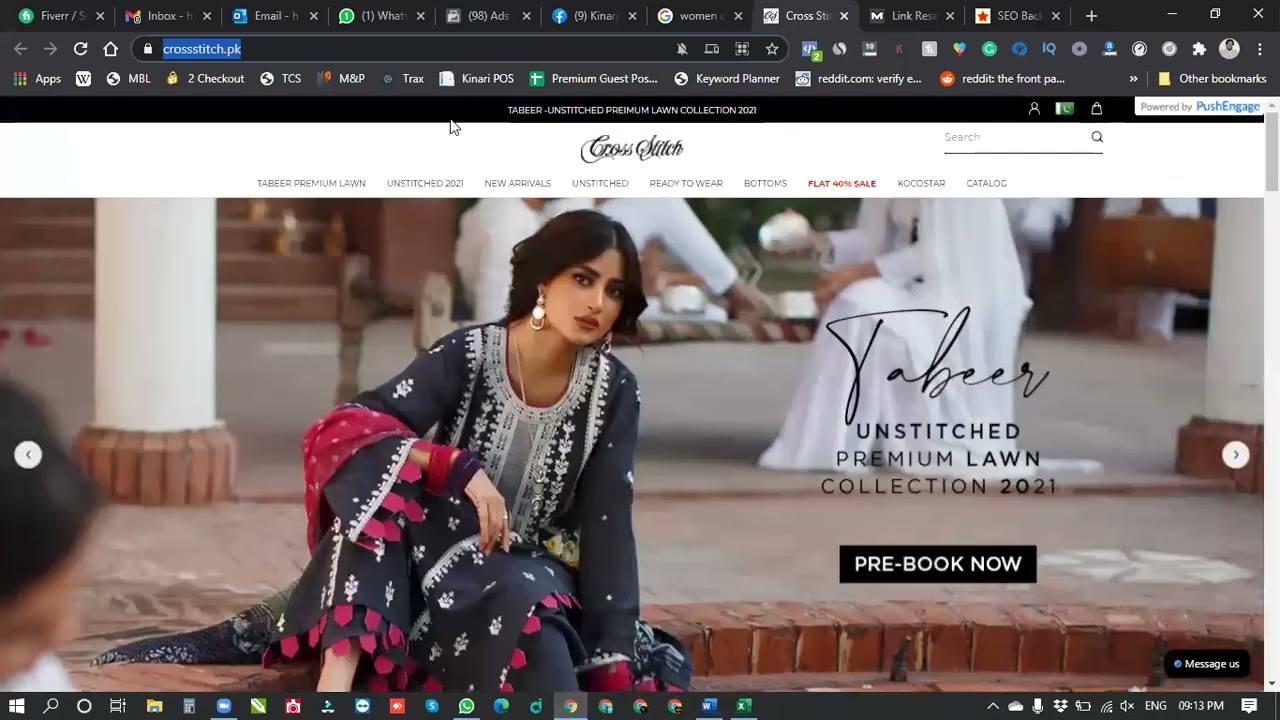Reload the page in Chrome
The height and width of the screenshot is (720, 1280).
point(81,49)
